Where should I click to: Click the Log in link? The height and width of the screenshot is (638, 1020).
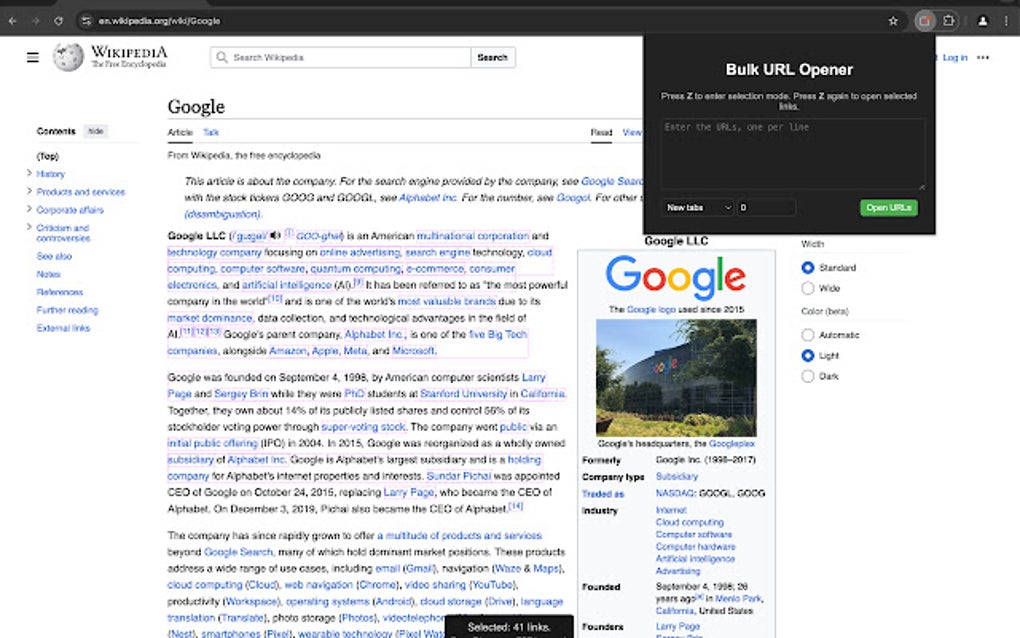954,57
